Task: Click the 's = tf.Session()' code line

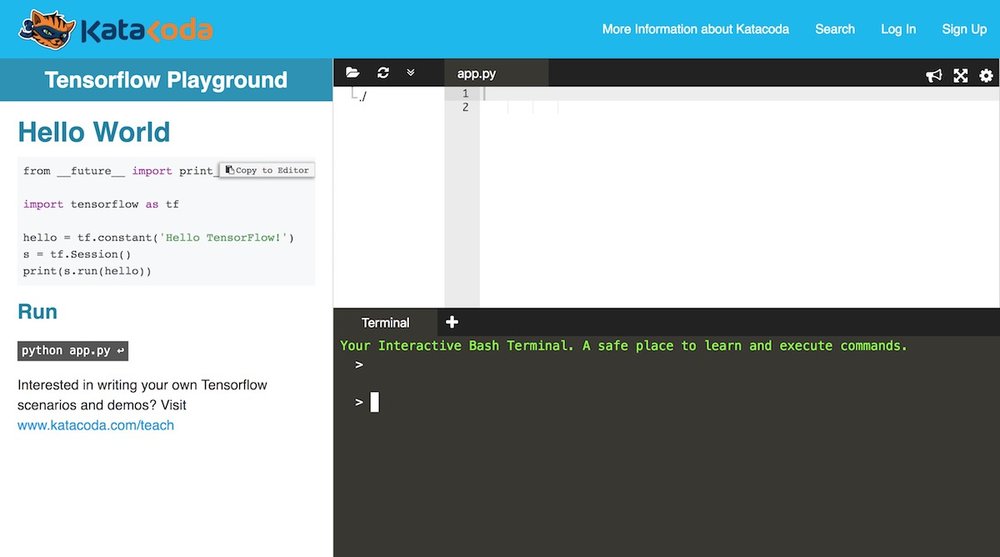Action: tap(77, 255)
